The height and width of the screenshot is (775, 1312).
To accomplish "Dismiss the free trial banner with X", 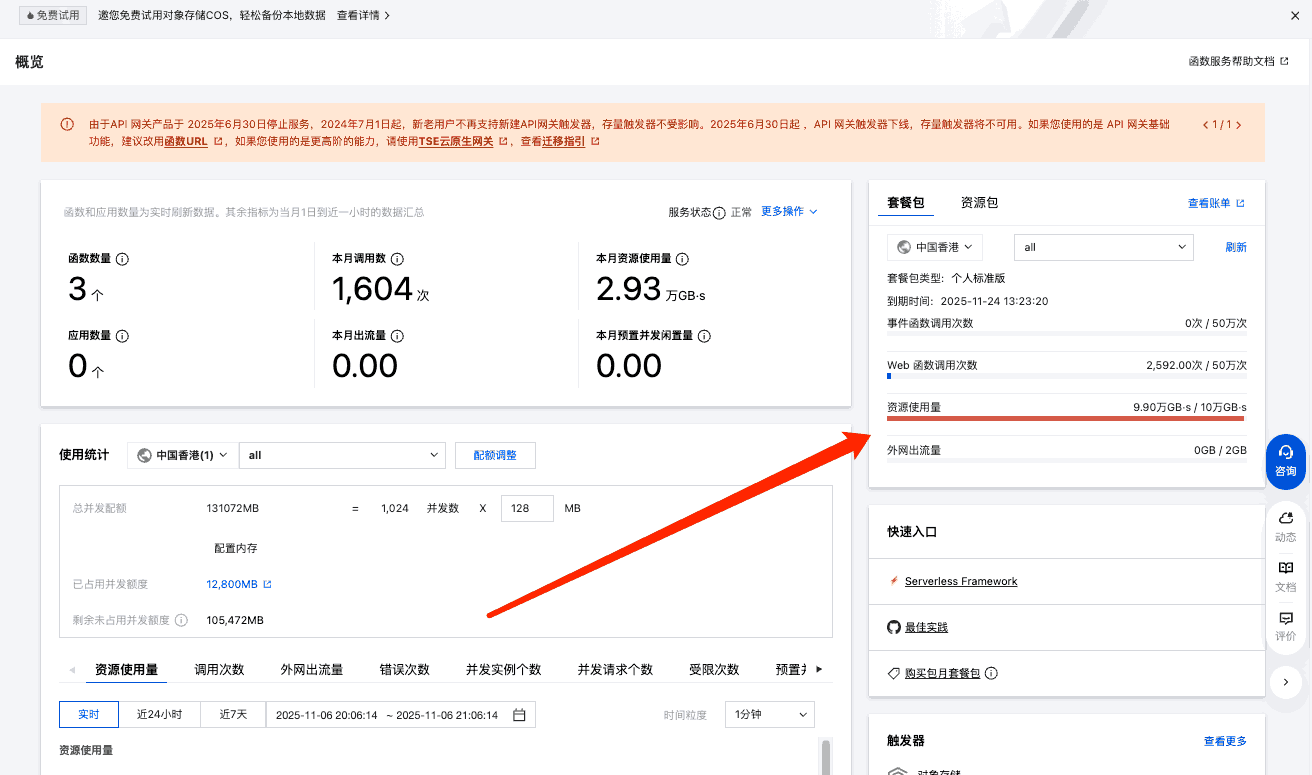I will pyautogui.click(x=1295, y=16).
